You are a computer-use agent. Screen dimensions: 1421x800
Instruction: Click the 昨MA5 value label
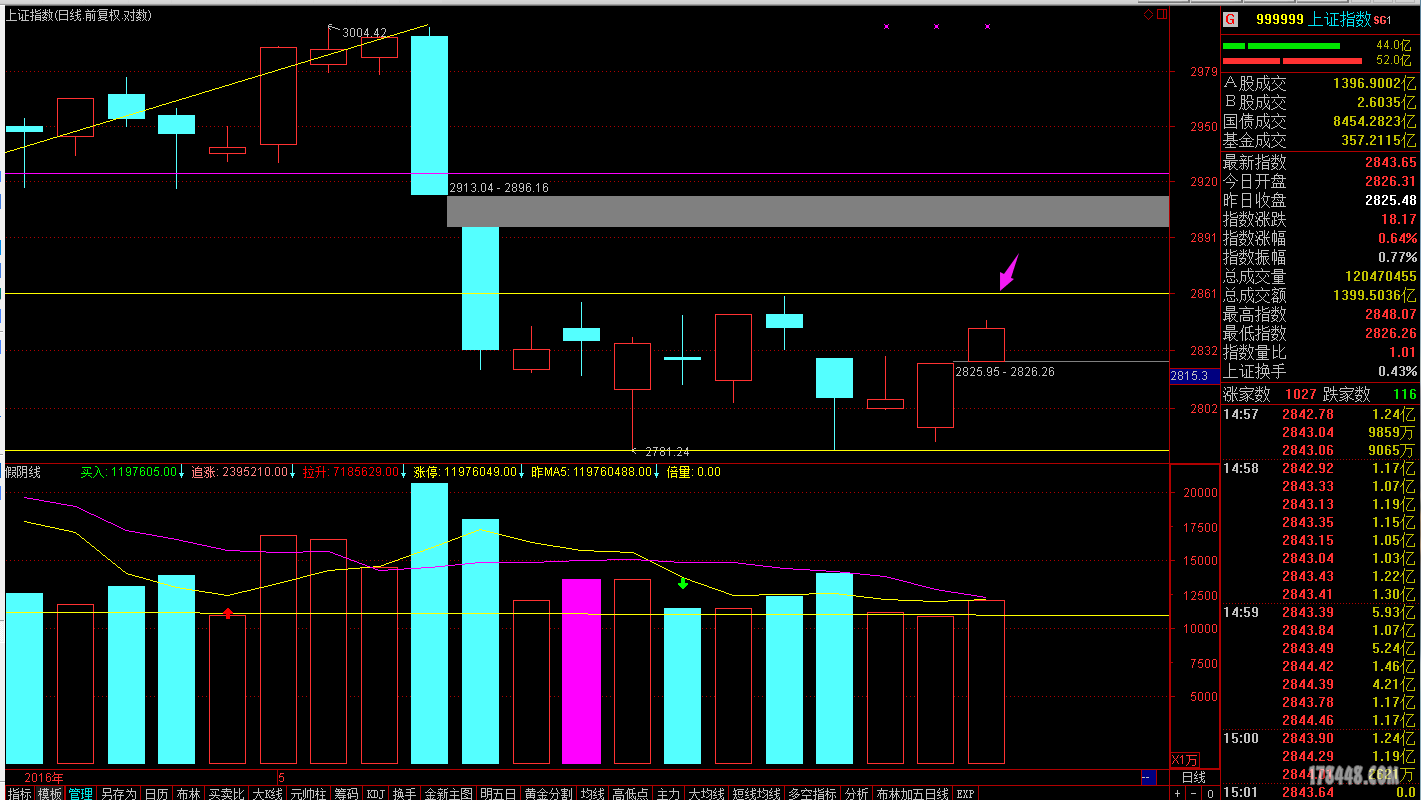[x=594, y=472]
